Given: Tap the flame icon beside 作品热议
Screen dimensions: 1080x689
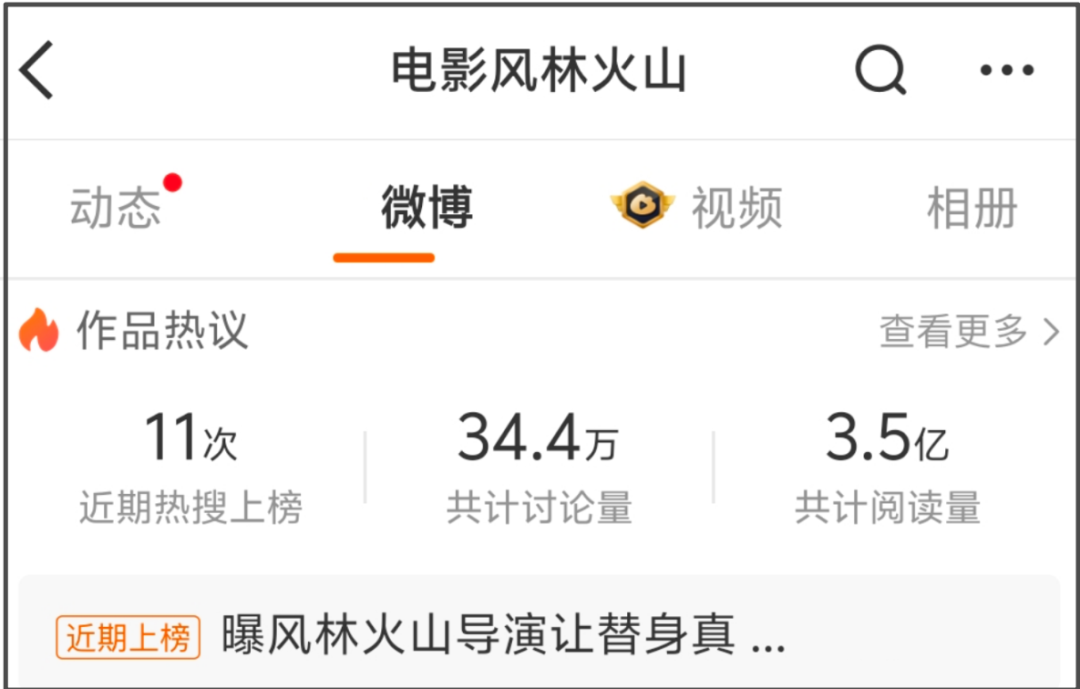Looking at the screenshot, I should (39, 329).
